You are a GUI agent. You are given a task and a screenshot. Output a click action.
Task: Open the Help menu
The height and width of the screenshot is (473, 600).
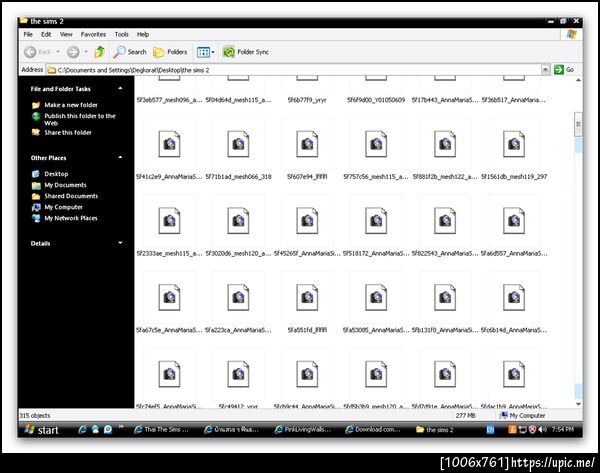[x=143, y=34]
